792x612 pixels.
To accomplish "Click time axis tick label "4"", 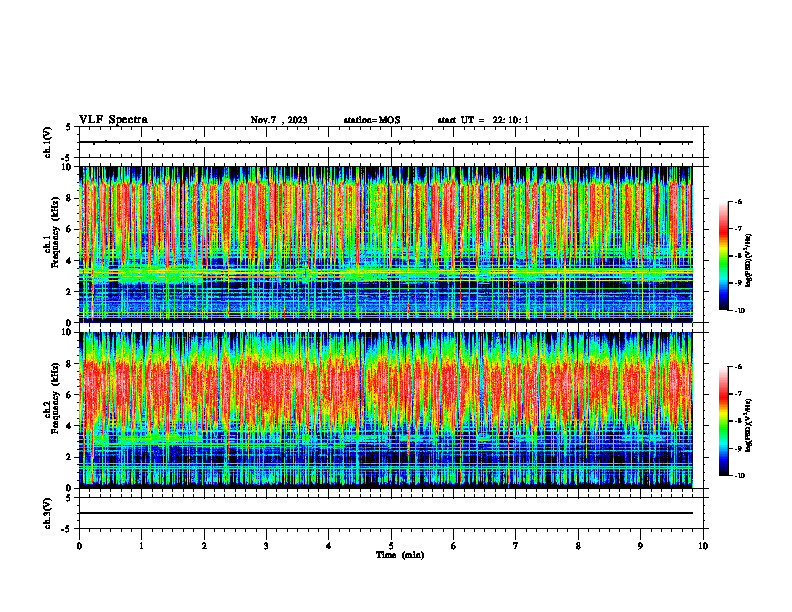I will (x=329, y=546).
